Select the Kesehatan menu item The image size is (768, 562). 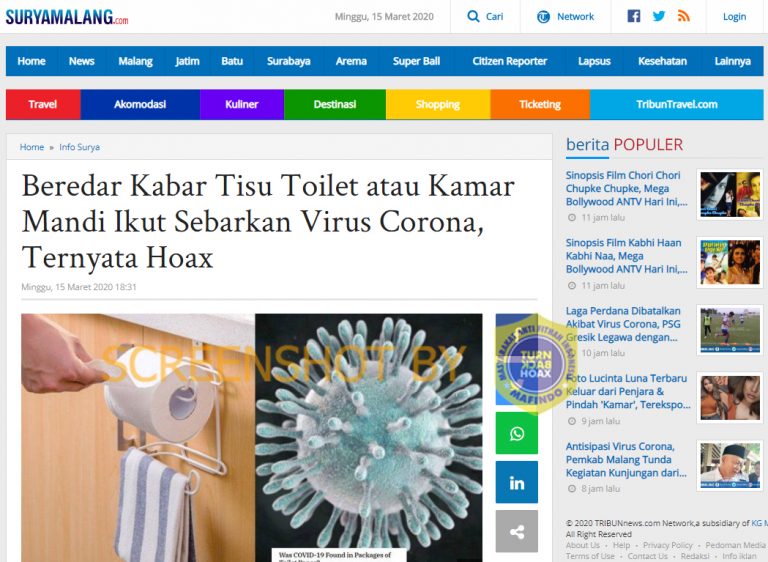(662, 61)
